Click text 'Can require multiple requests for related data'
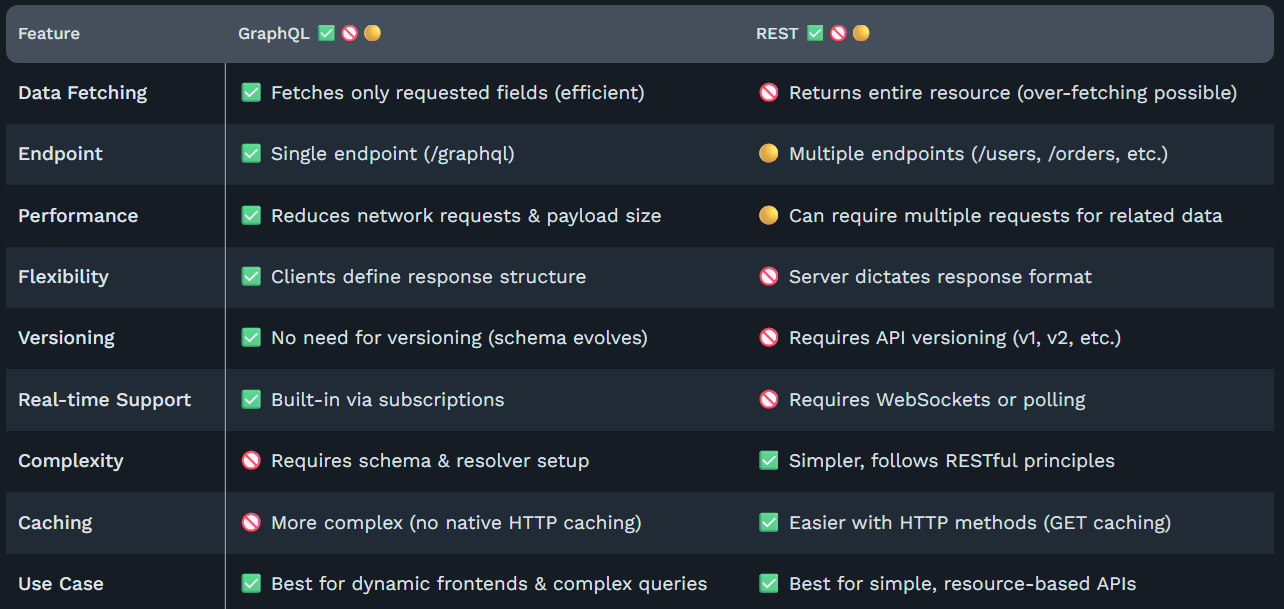1284x609 pixels. click(x=1006, y=216)
